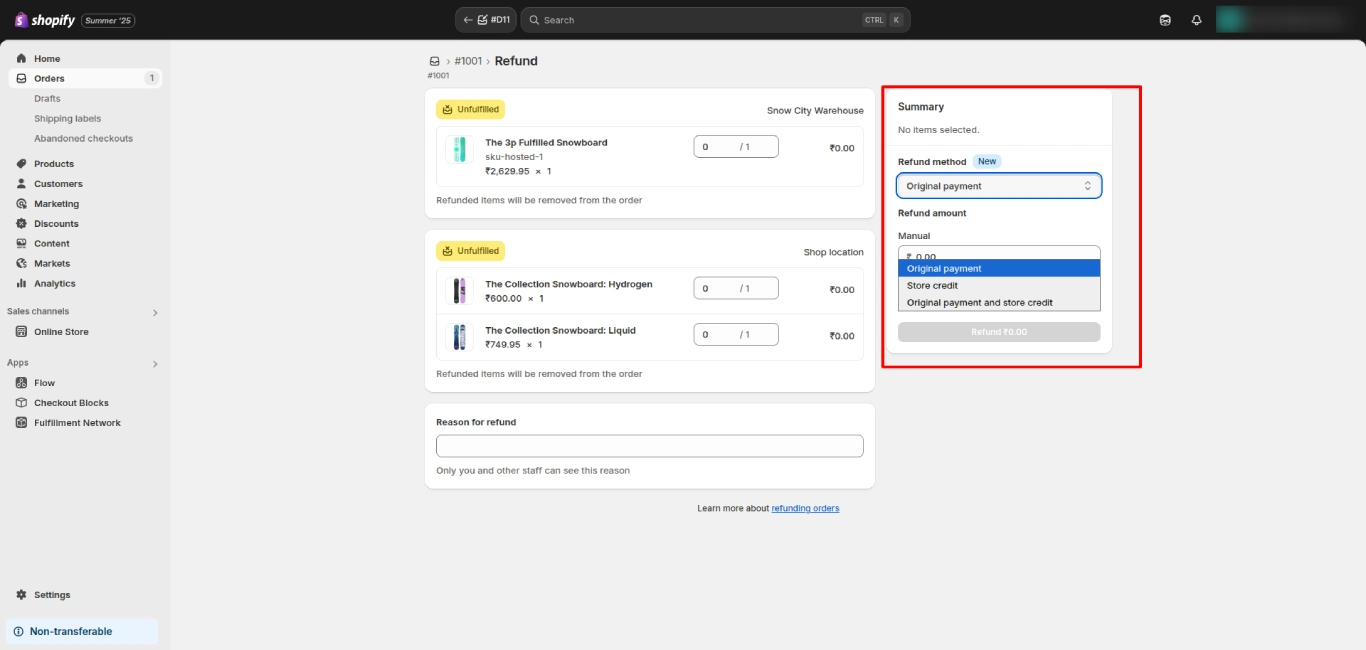
Task: Click the sku-hosted-1 text
Action: click(514, 157)
